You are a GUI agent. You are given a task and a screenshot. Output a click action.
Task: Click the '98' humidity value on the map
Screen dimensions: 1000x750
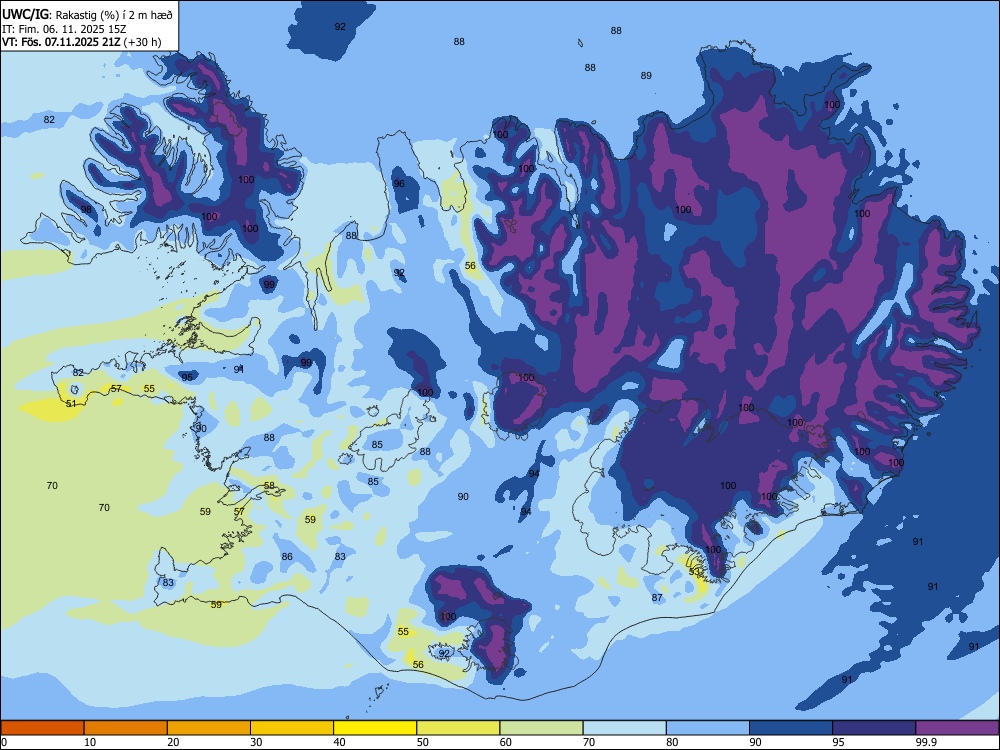point(86,210)
